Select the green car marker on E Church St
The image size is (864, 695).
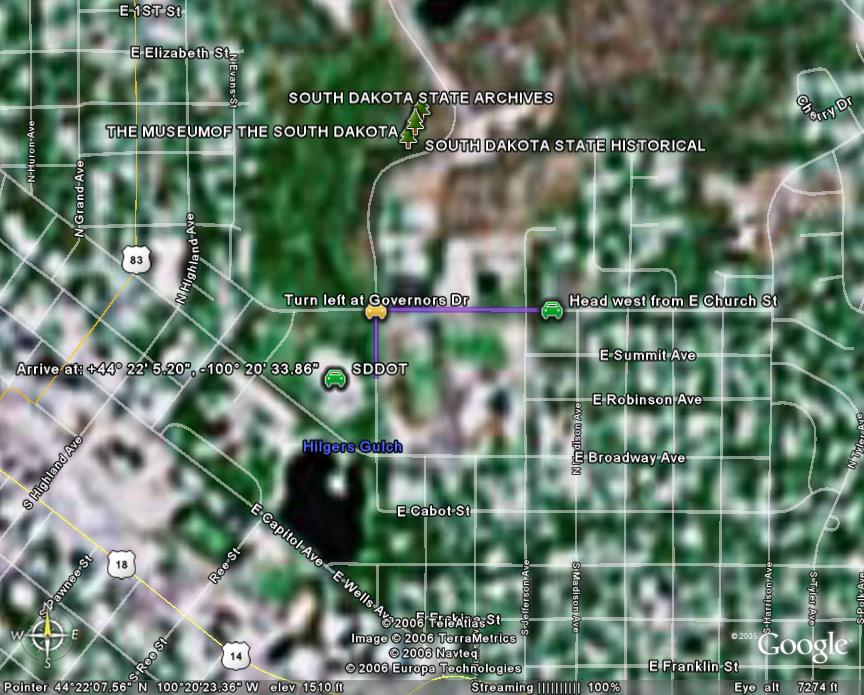coord(552,310)
